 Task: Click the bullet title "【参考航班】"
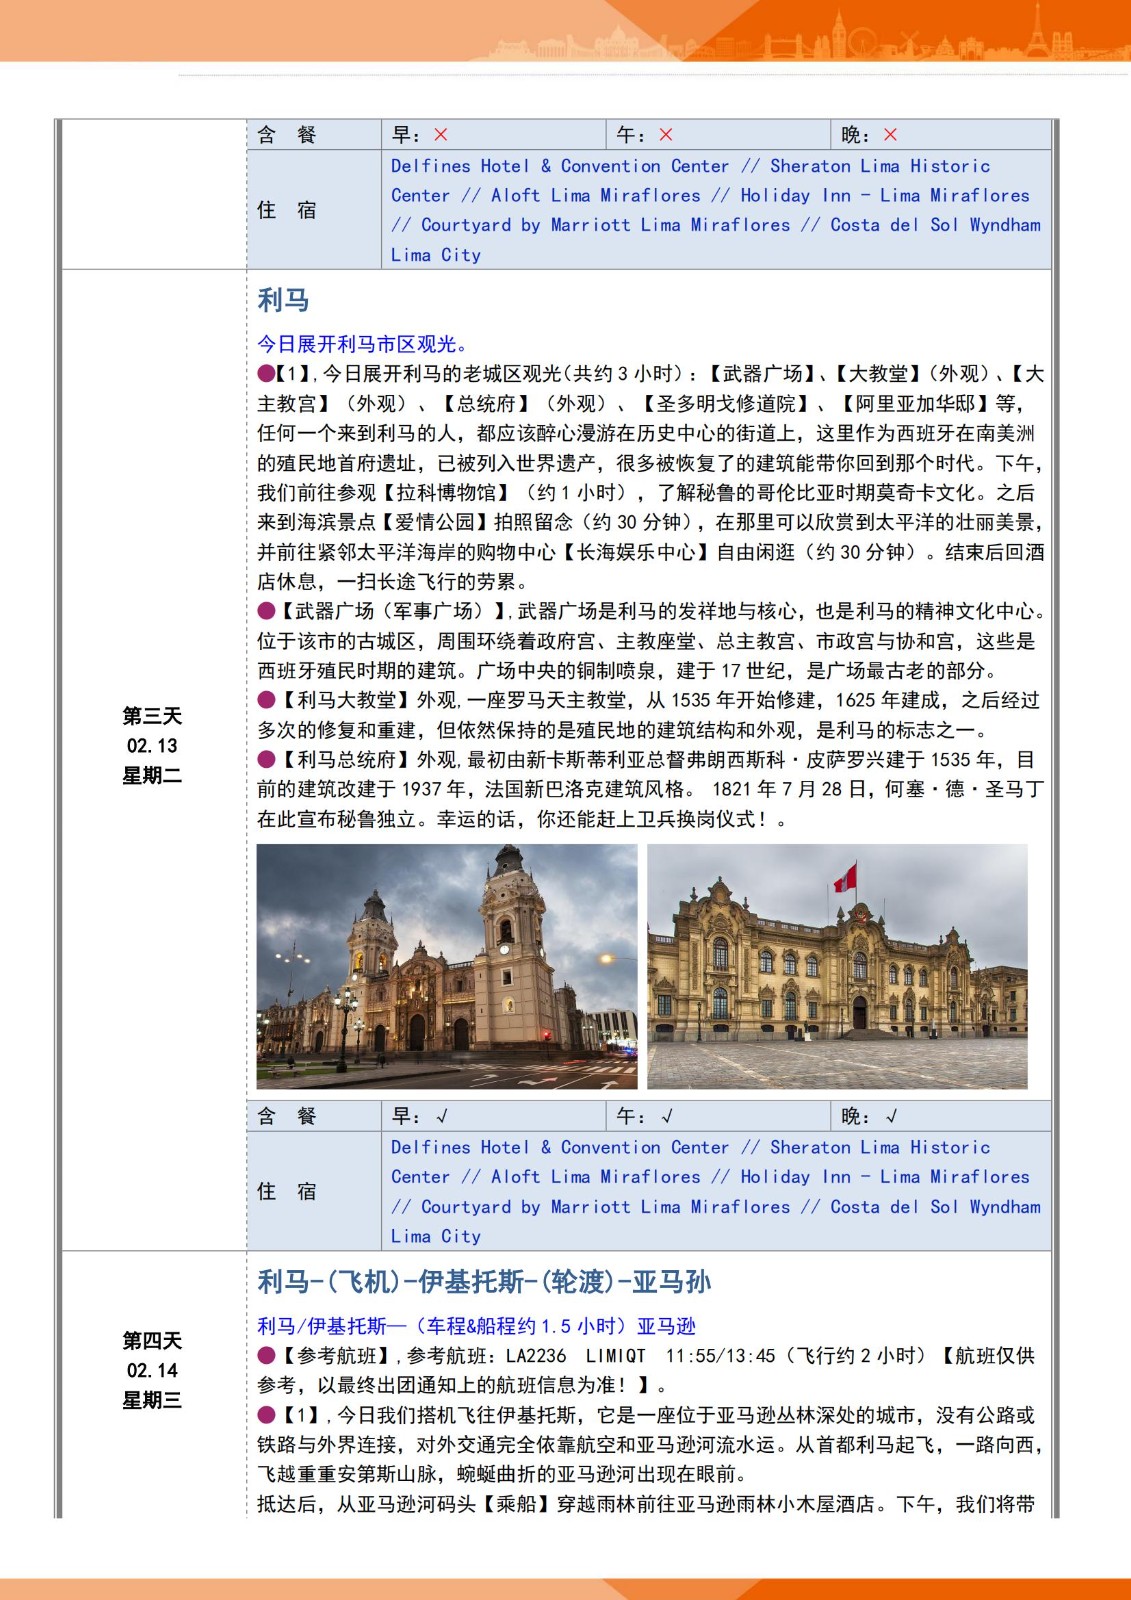pos(338,1356)
